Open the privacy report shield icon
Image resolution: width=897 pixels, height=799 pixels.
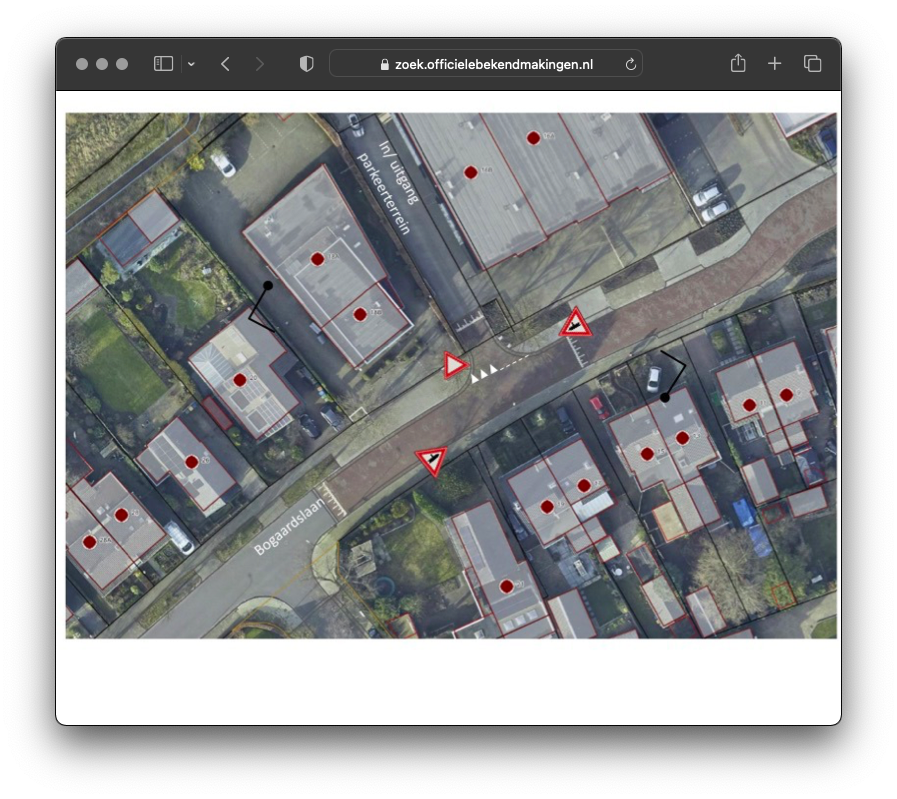(307, 63)
